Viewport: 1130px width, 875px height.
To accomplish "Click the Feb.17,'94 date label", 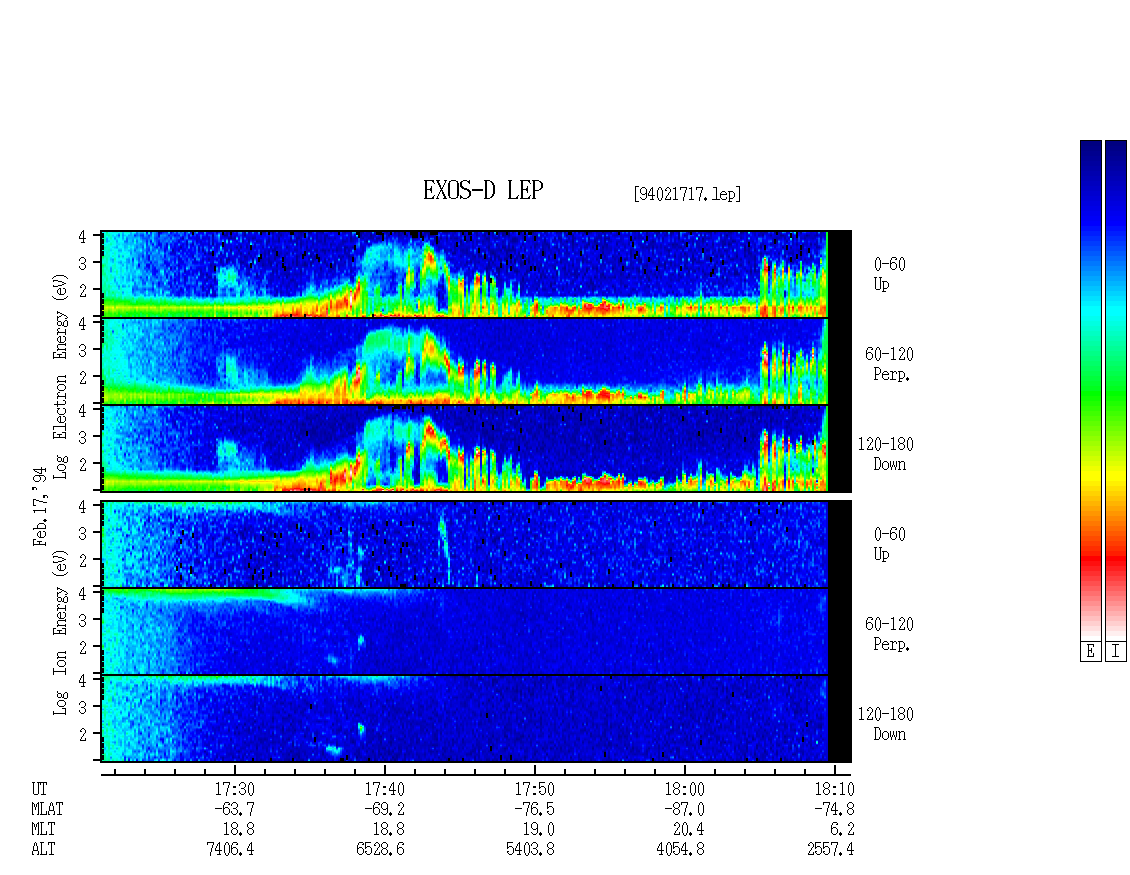I will pos(40,507).
